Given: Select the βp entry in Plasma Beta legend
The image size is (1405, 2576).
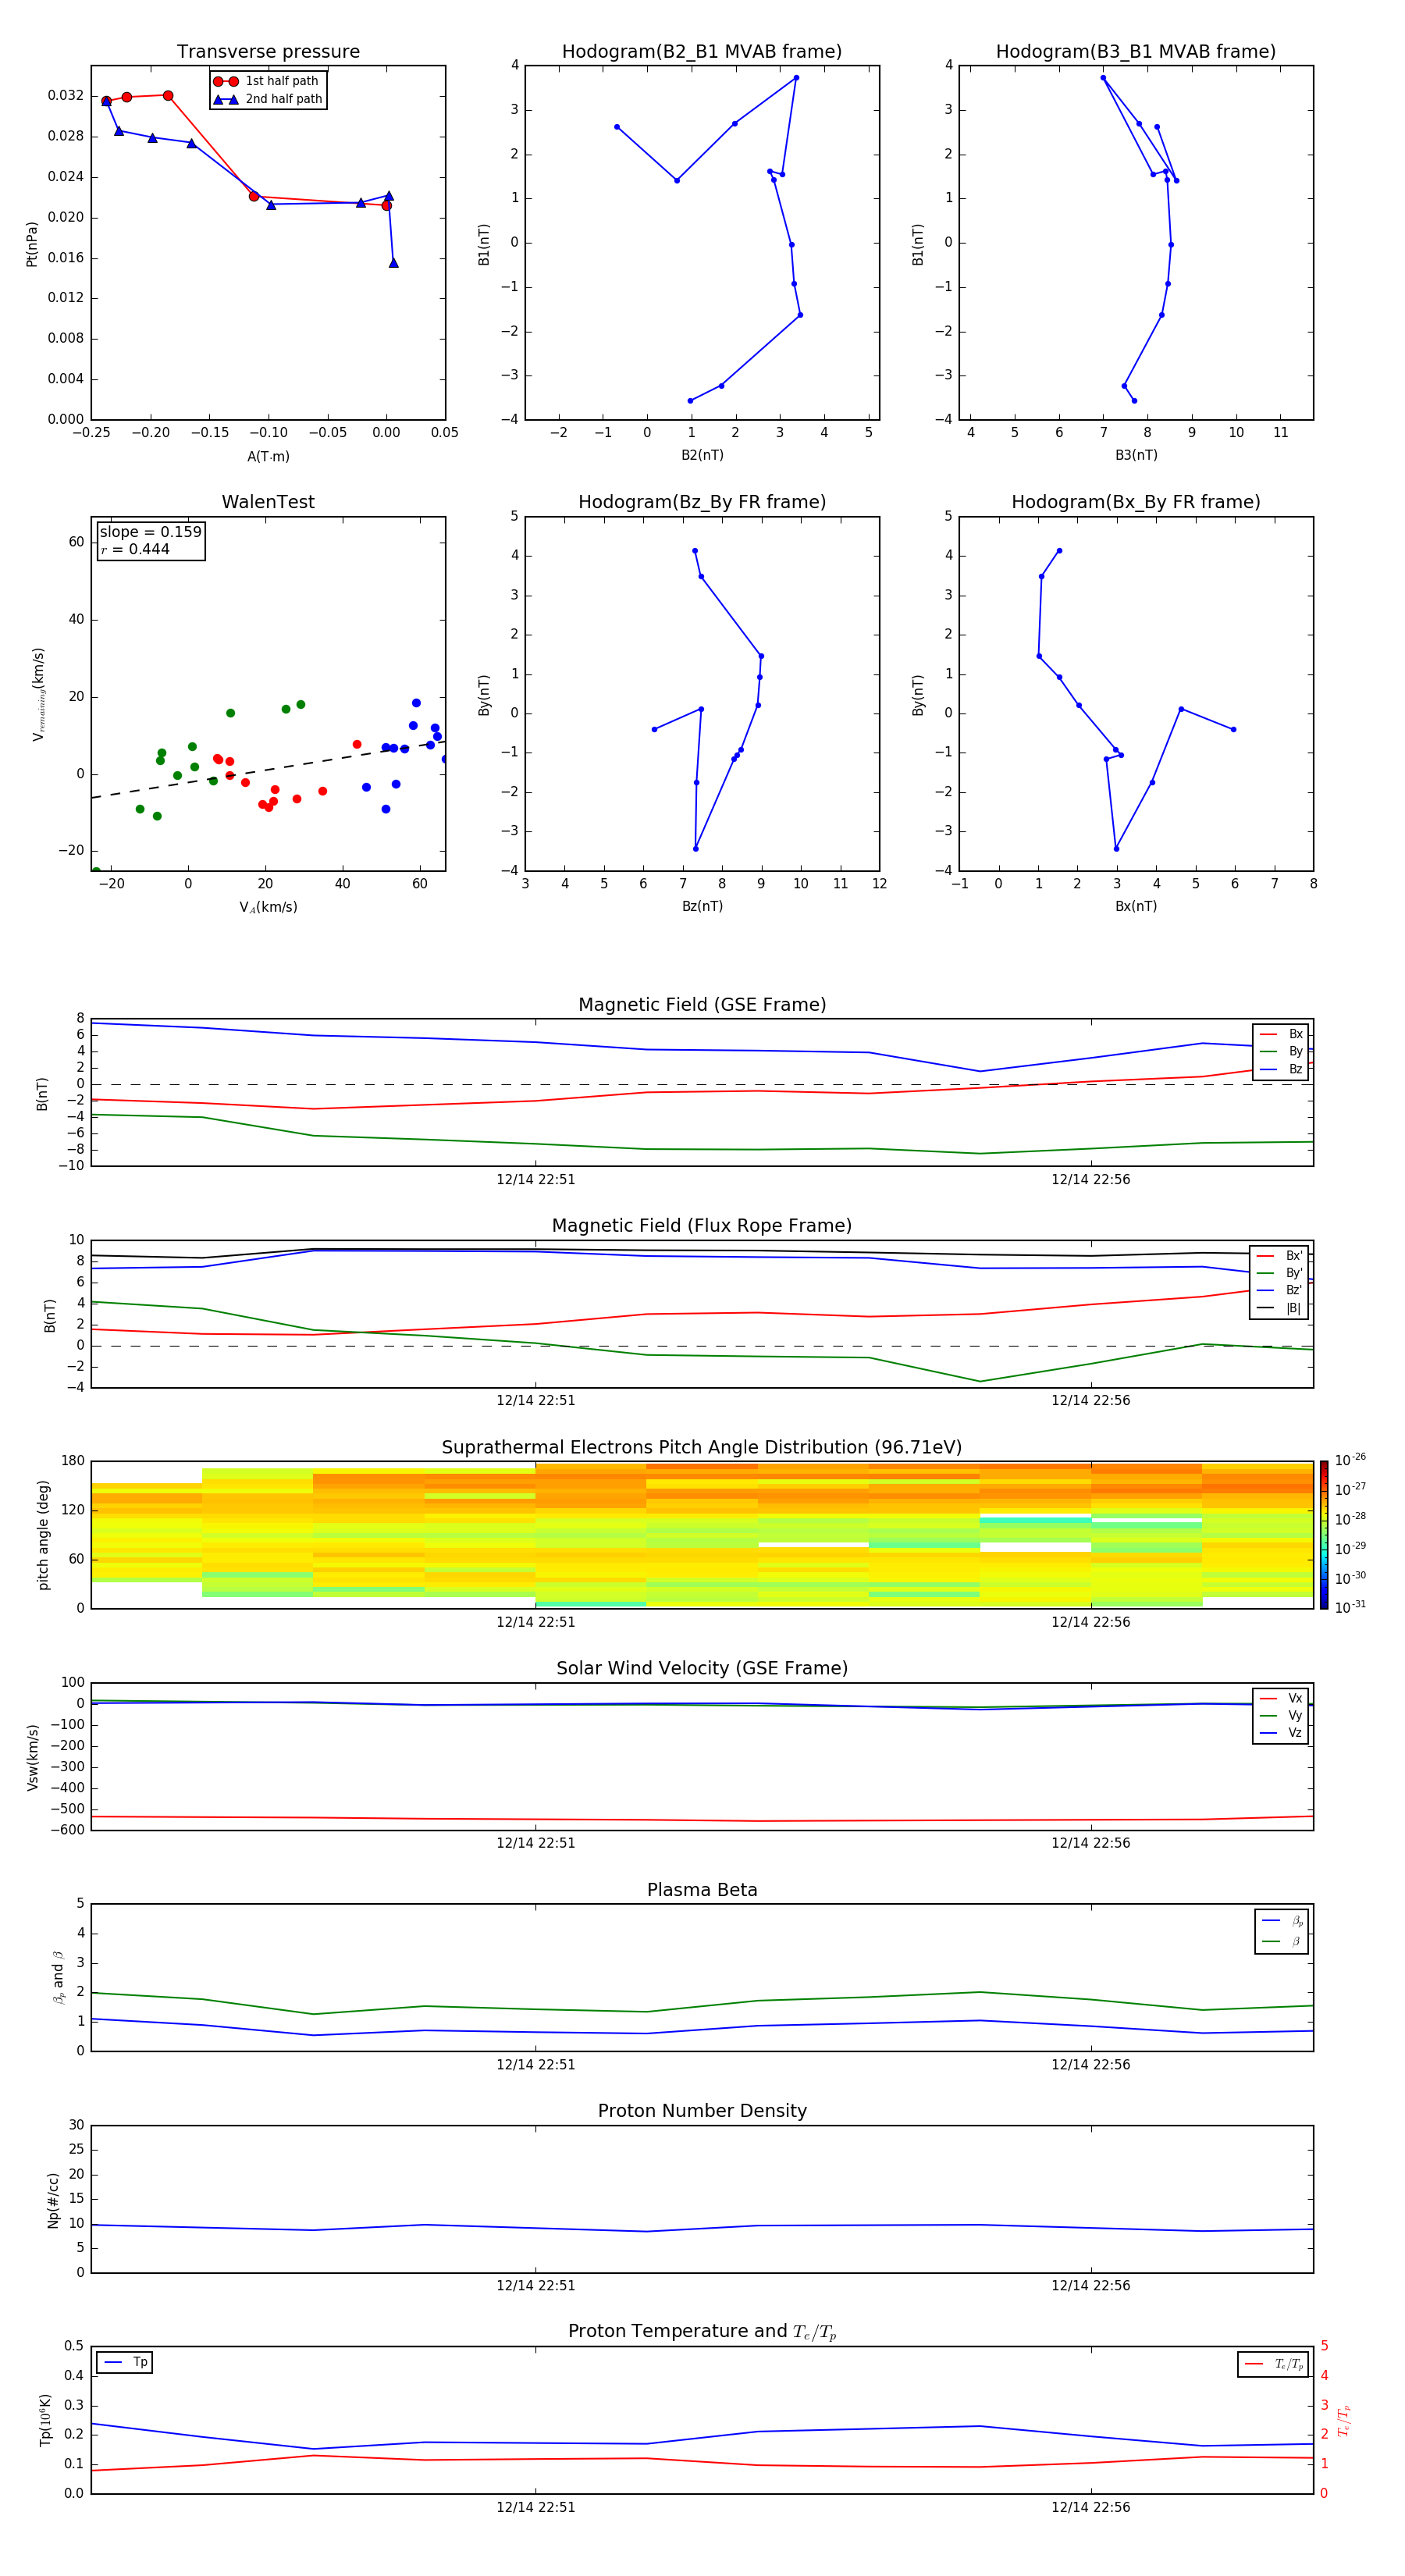Looking at the screenshot, I should click(1282, 1921).
